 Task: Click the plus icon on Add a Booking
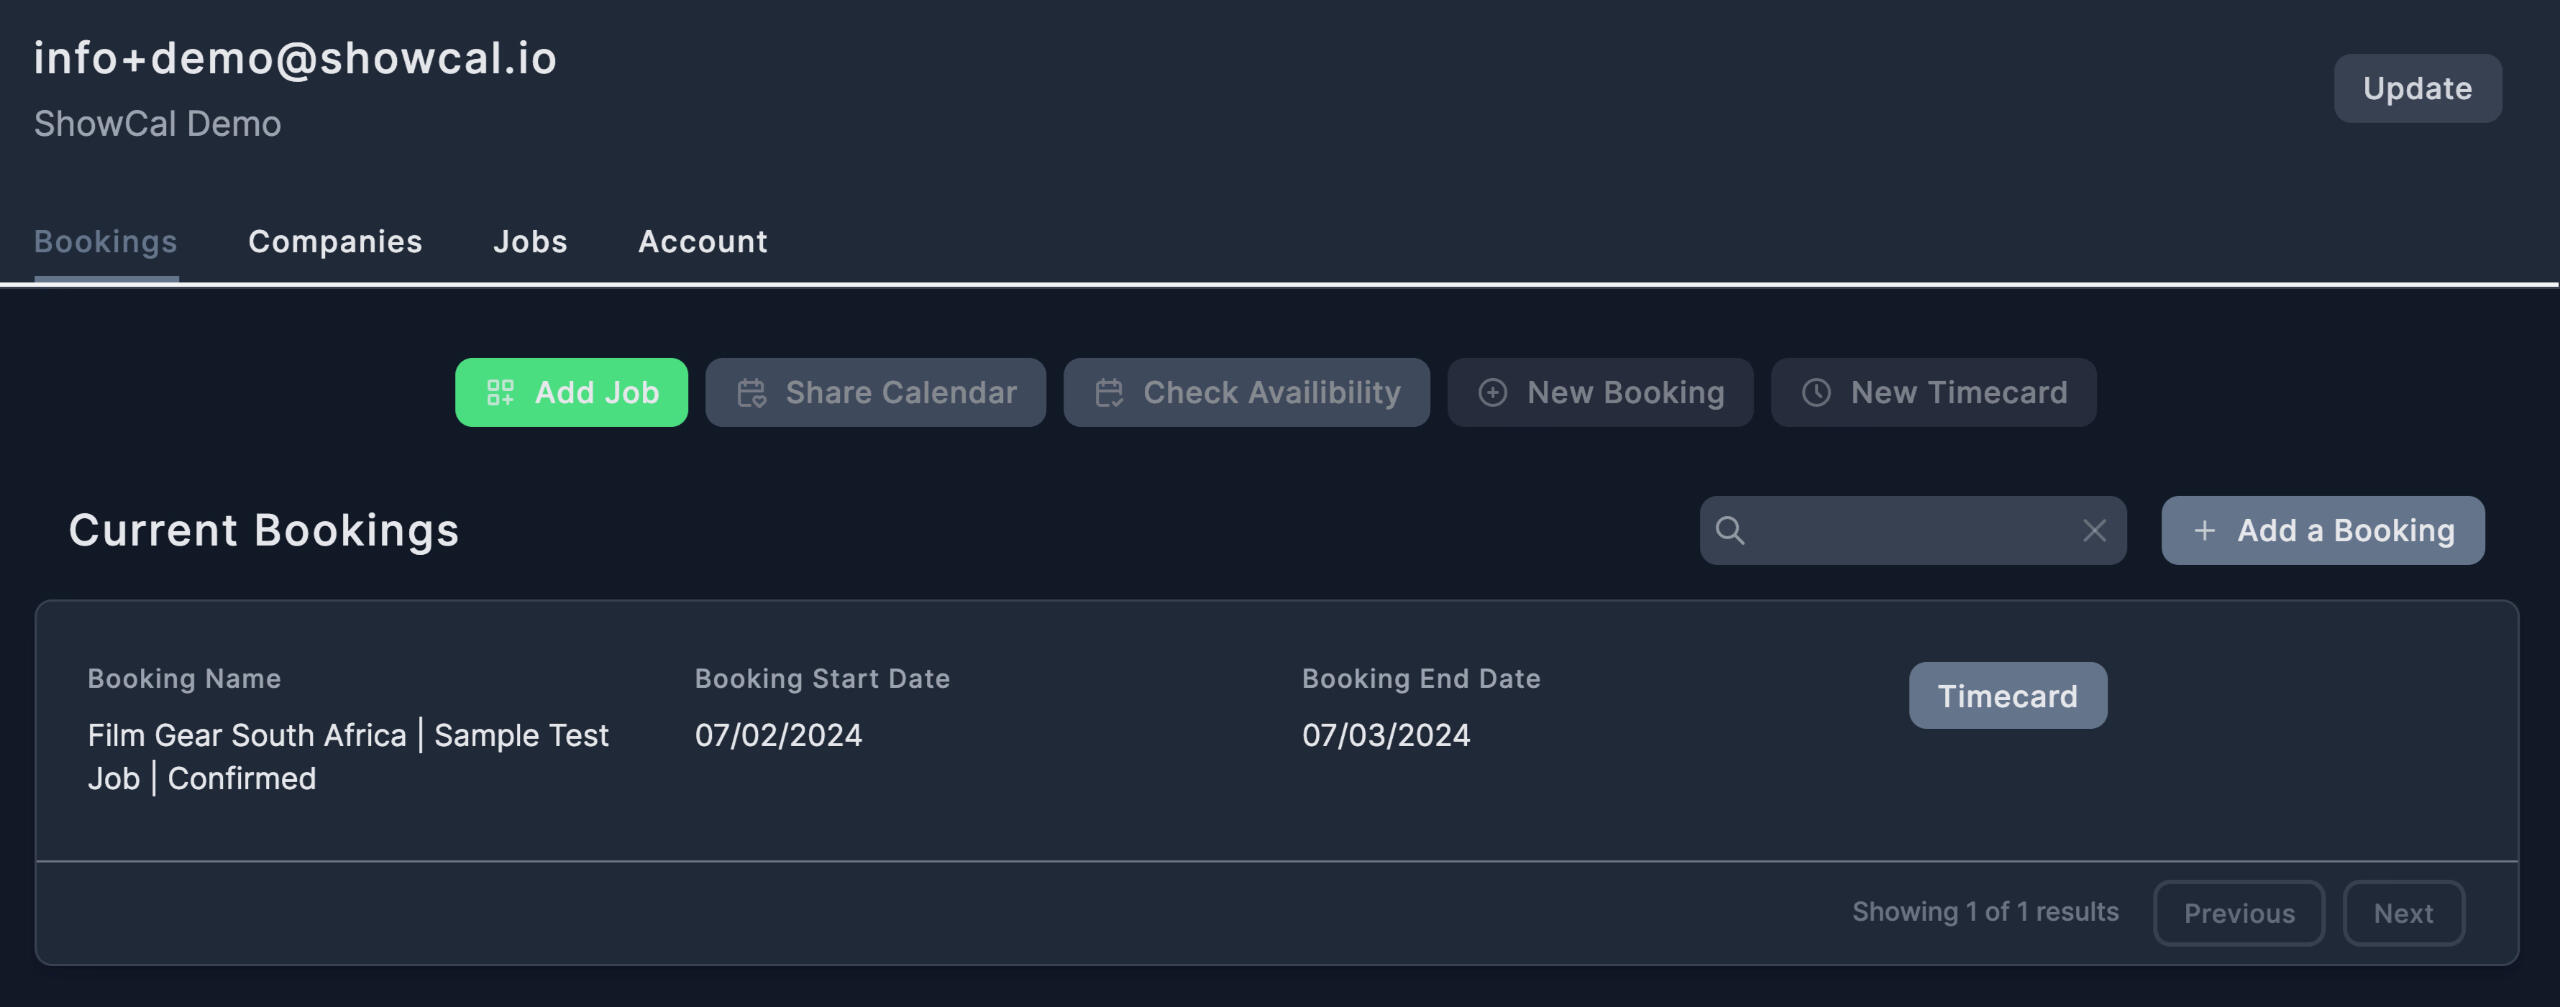pyautogui.click(x=2204, y=531)
